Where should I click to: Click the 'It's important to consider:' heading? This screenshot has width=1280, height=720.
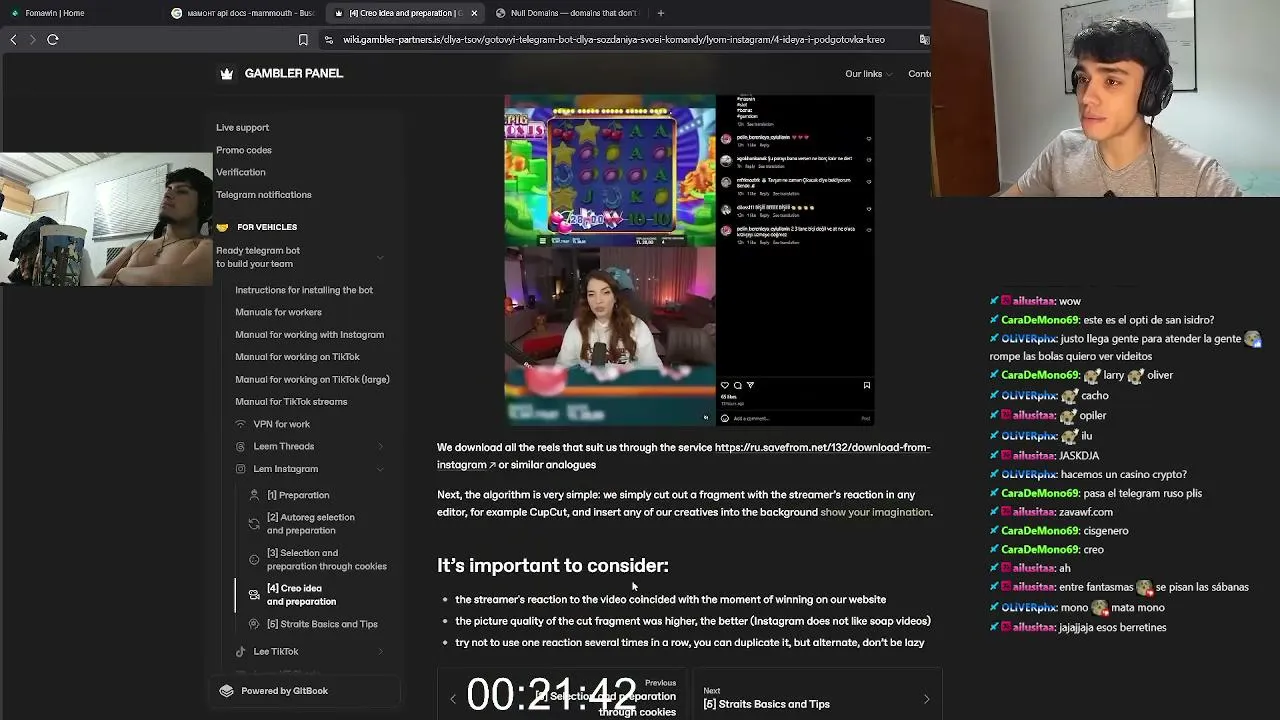(553, 566)
